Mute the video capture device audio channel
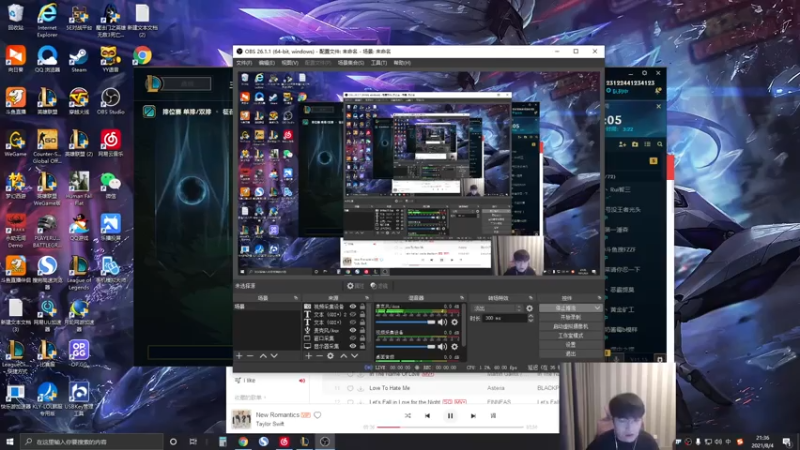Image resolution: width=800 pixels, height=450 pixels. pos(442,346)
